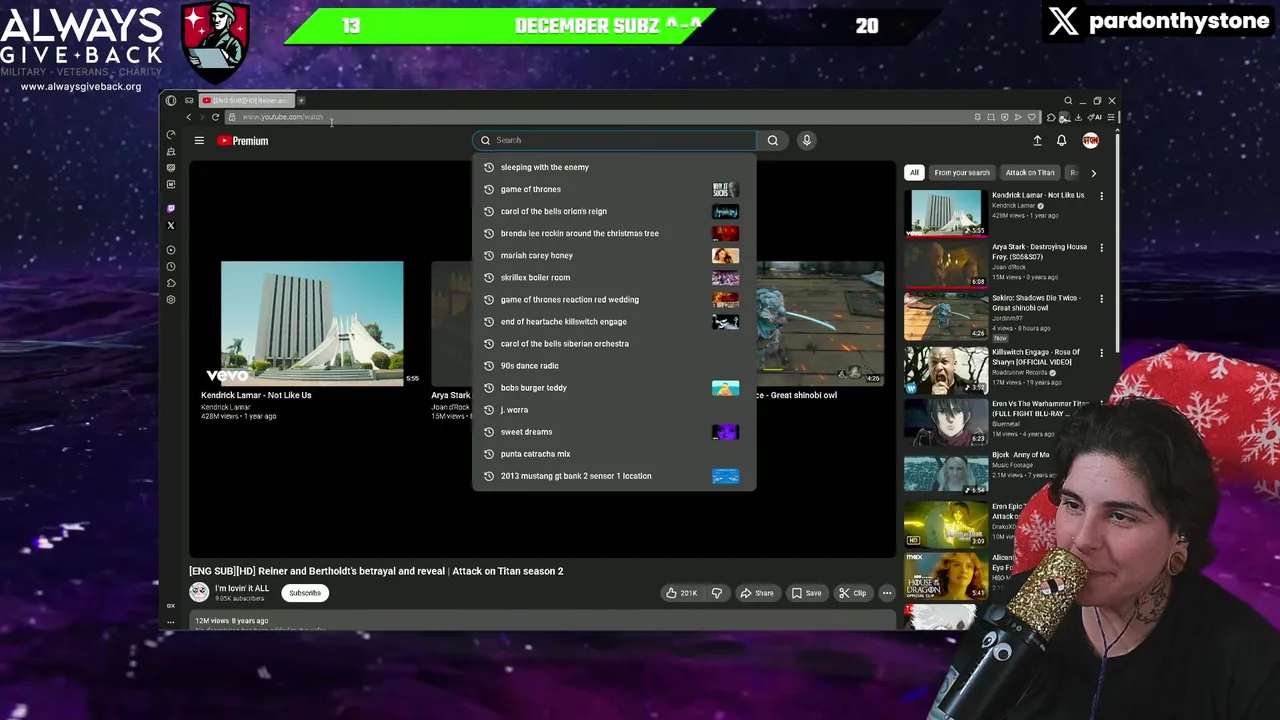The image size is (1280, 720).
Task: Open Kendrick Lamar endscreen thumbnail in player
Action: point(312,323)
